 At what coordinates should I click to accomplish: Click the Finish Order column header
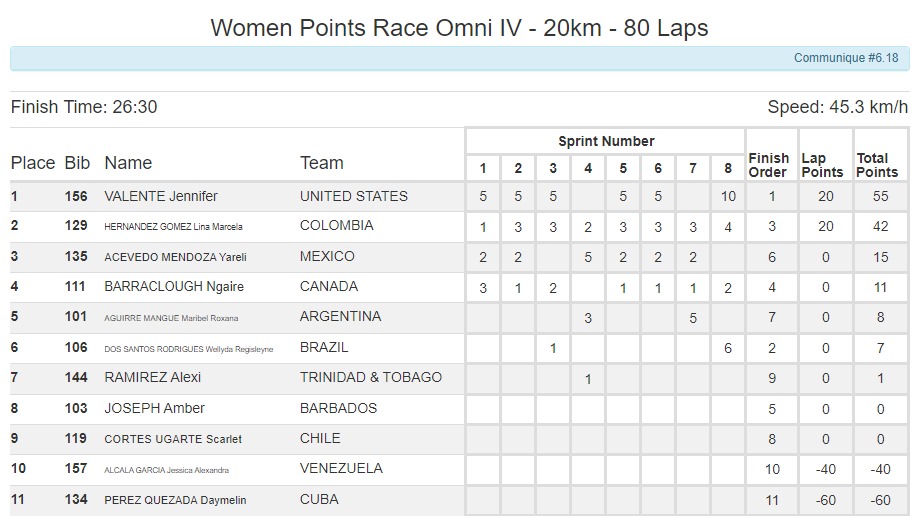pos(768,165)
